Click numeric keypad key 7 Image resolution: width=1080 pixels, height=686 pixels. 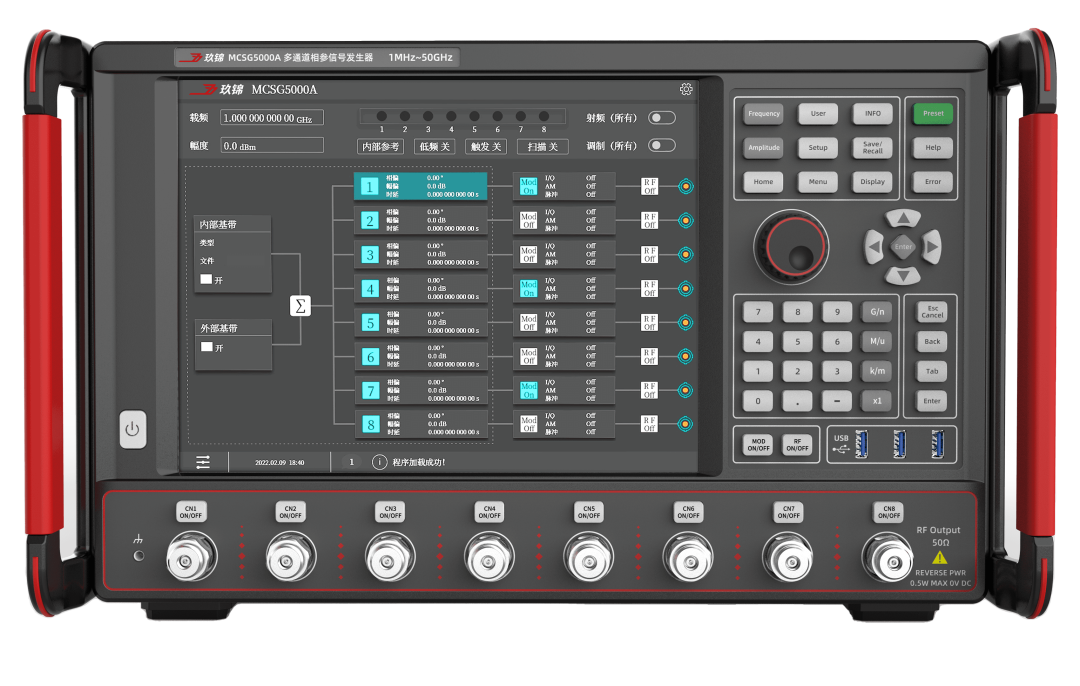coord(758,312)
